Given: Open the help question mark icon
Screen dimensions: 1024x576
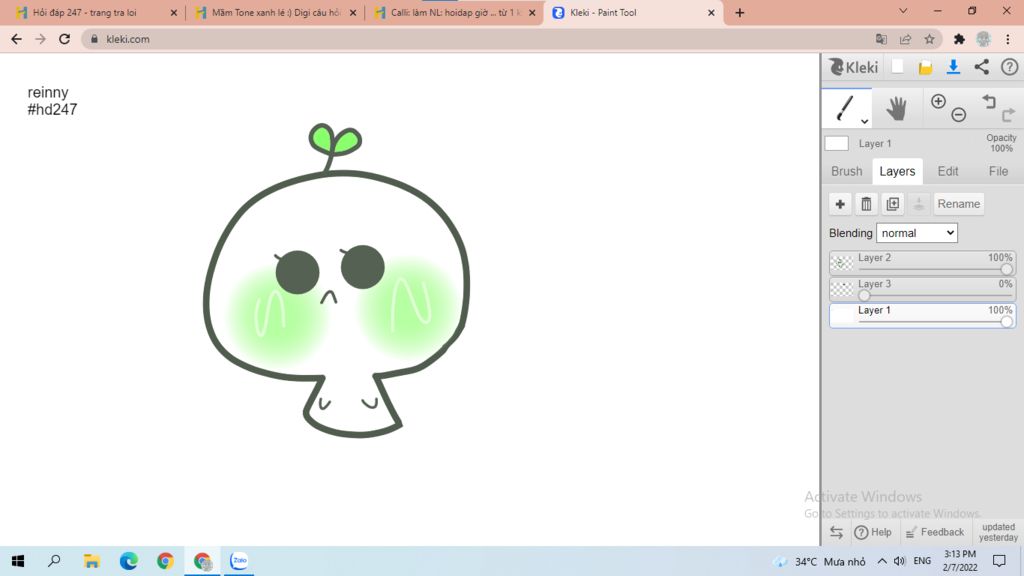Looking at the screenshot, I should coord(1009,67).
